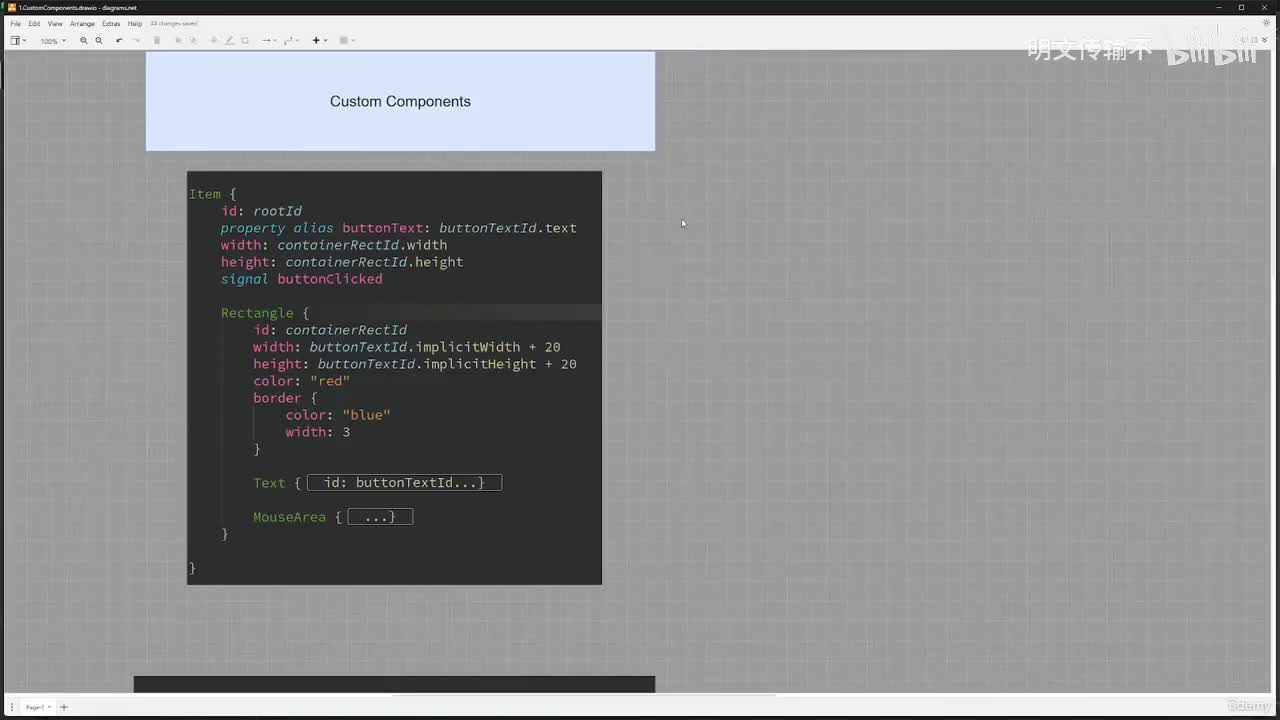The image size is (1280, 720).
Task: Click the 'All changes saved' status
Action: [x=174, y=24]
